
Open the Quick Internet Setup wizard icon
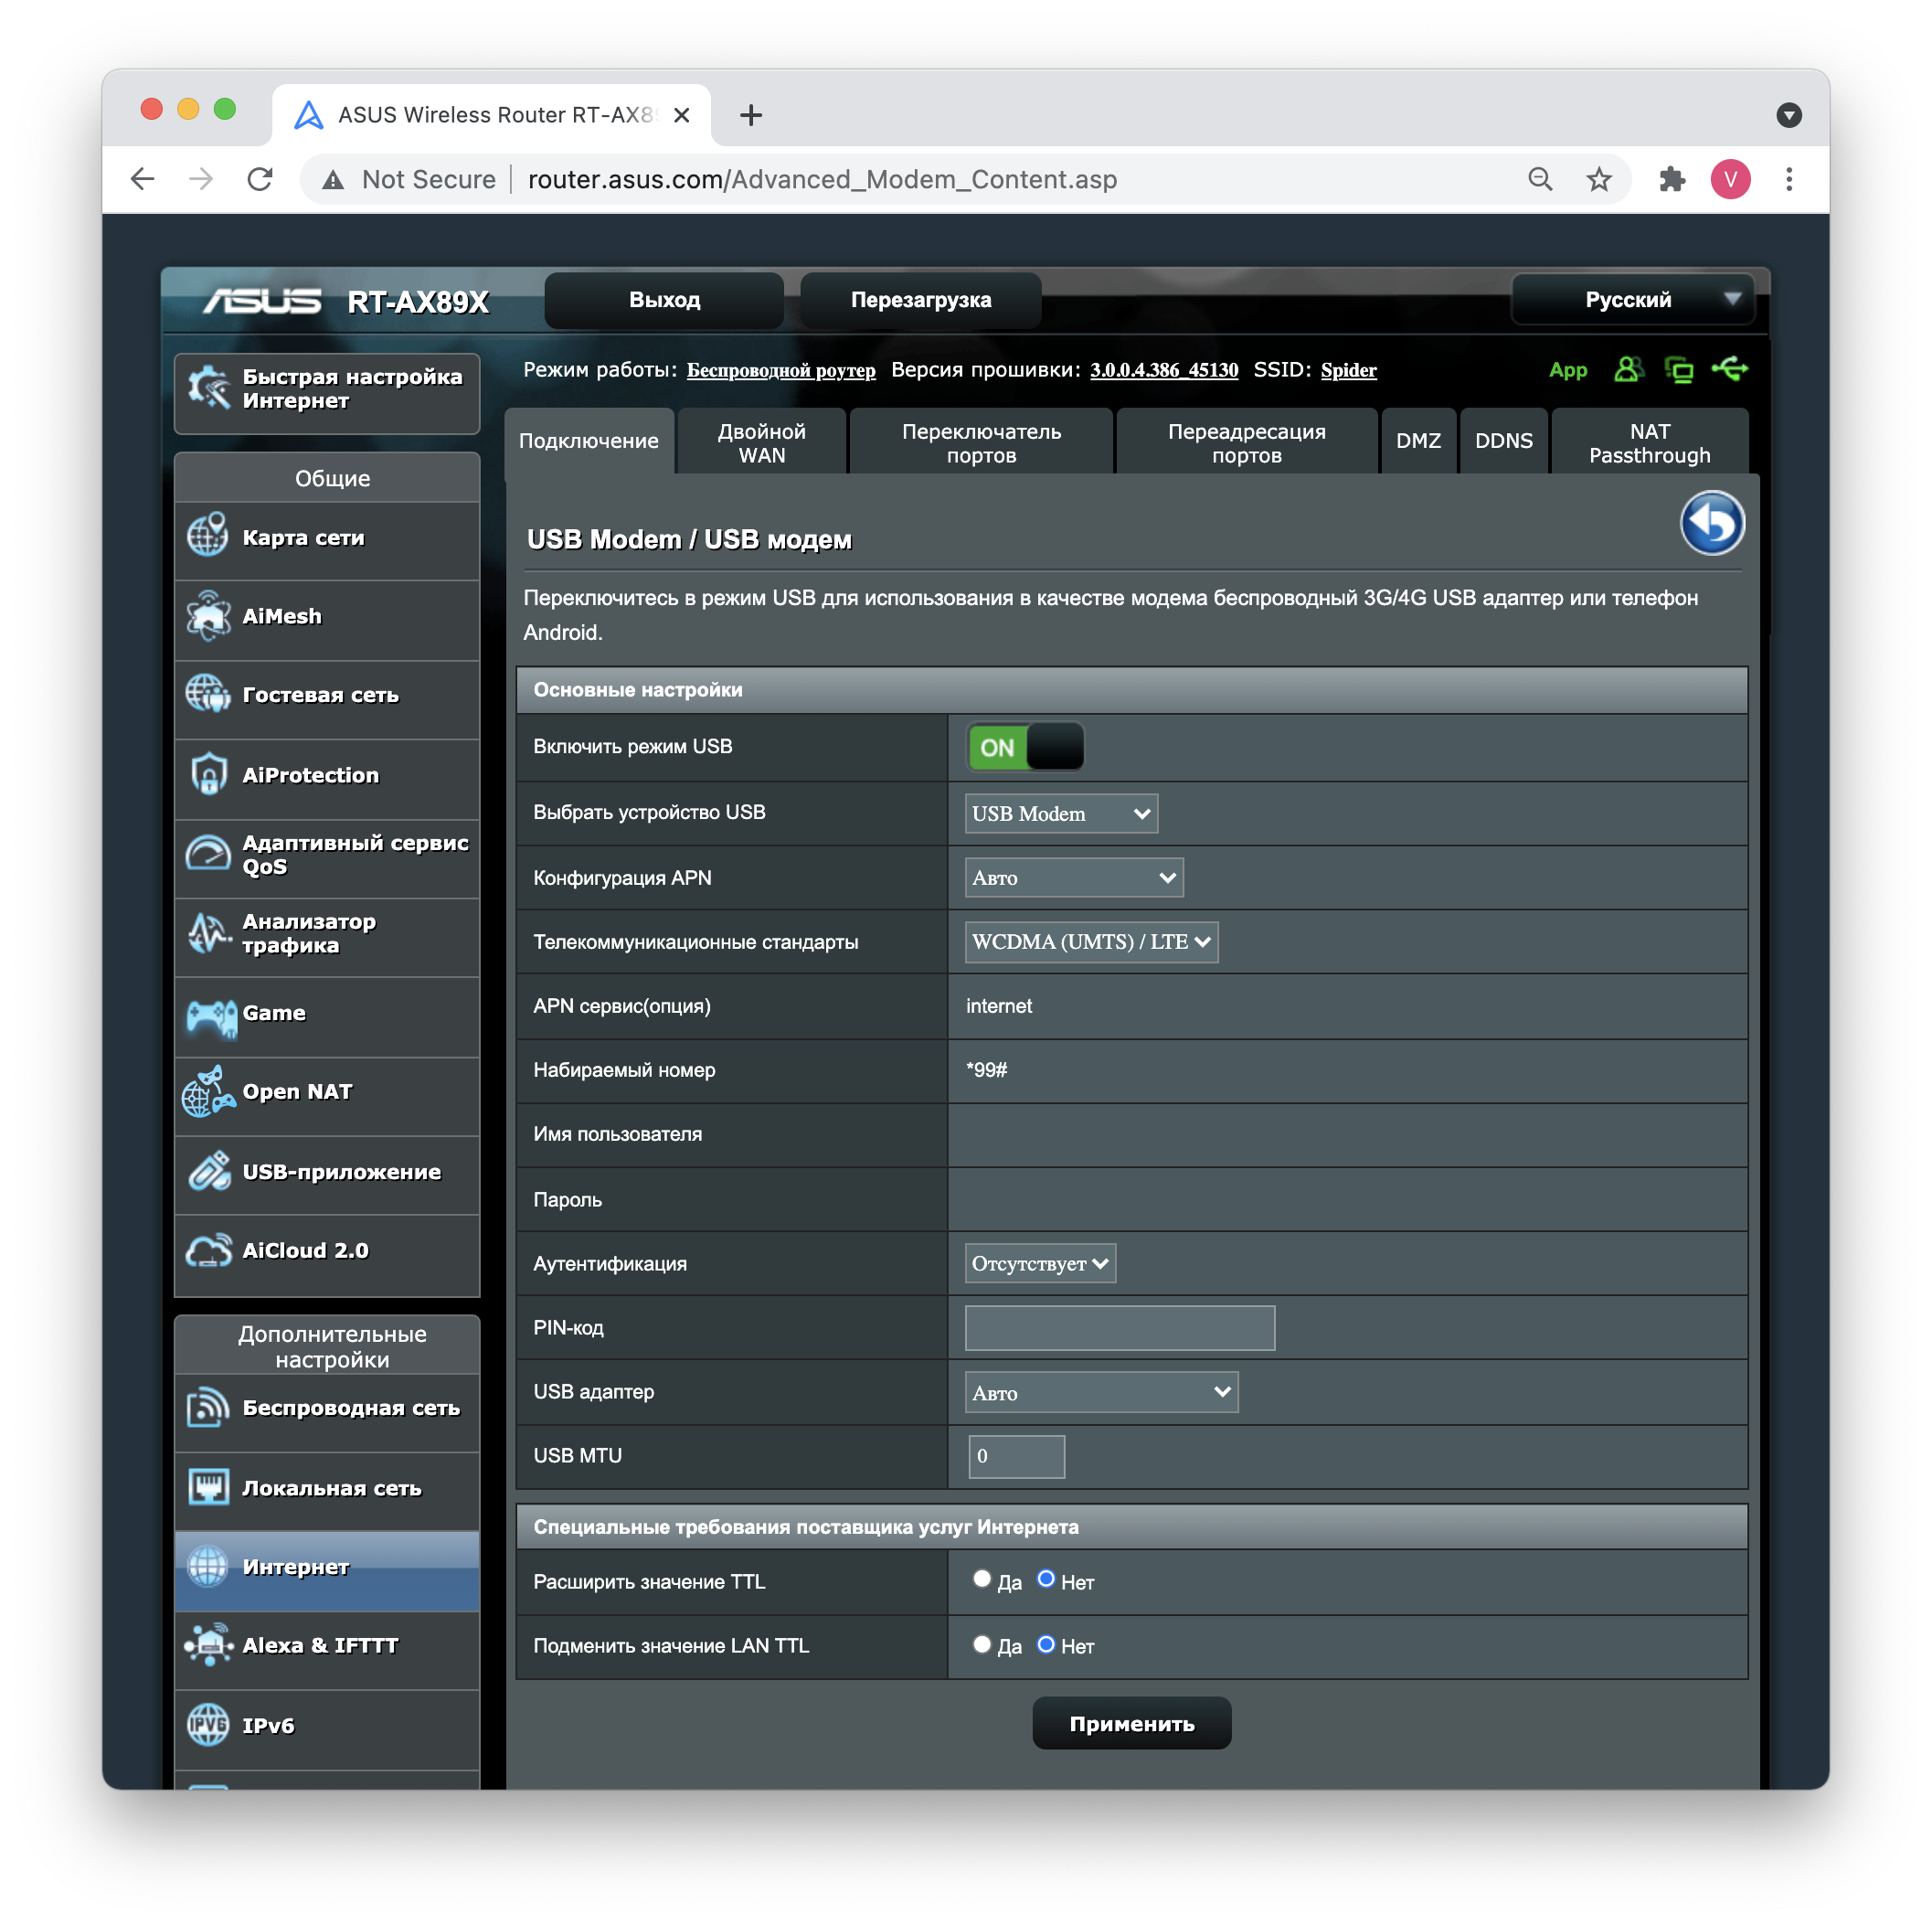pyautogui.click(x=210, y=389)
